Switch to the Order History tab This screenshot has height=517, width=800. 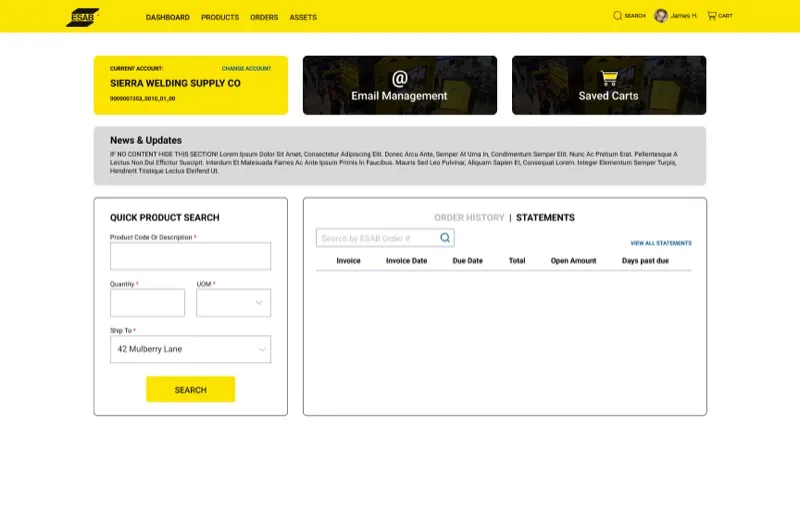(x=469, y=218)
